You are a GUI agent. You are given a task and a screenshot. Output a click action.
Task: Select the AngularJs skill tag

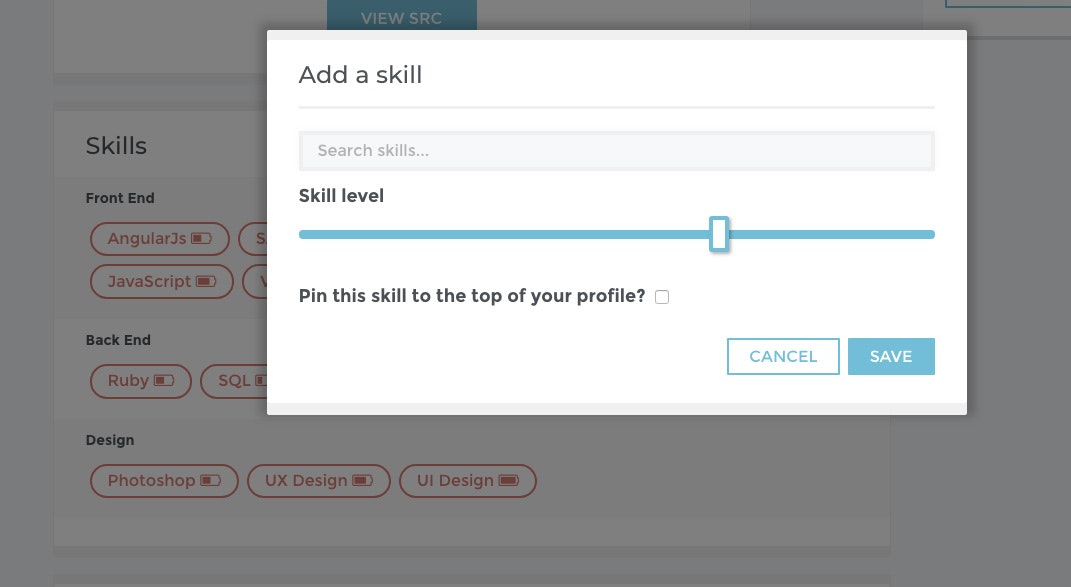[x=147, y=238]
